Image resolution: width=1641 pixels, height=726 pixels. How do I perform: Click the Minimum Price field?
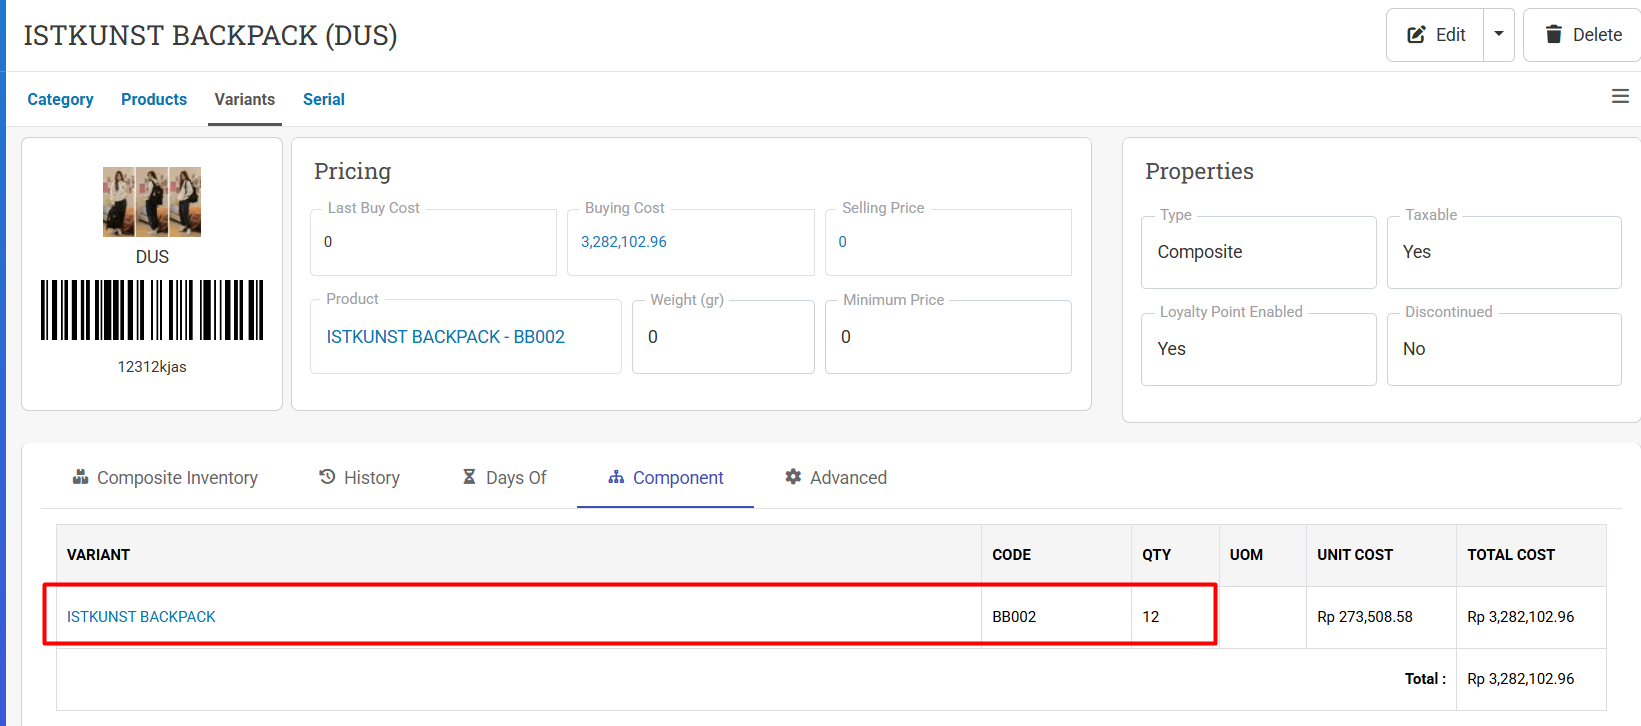pos(947,337)
